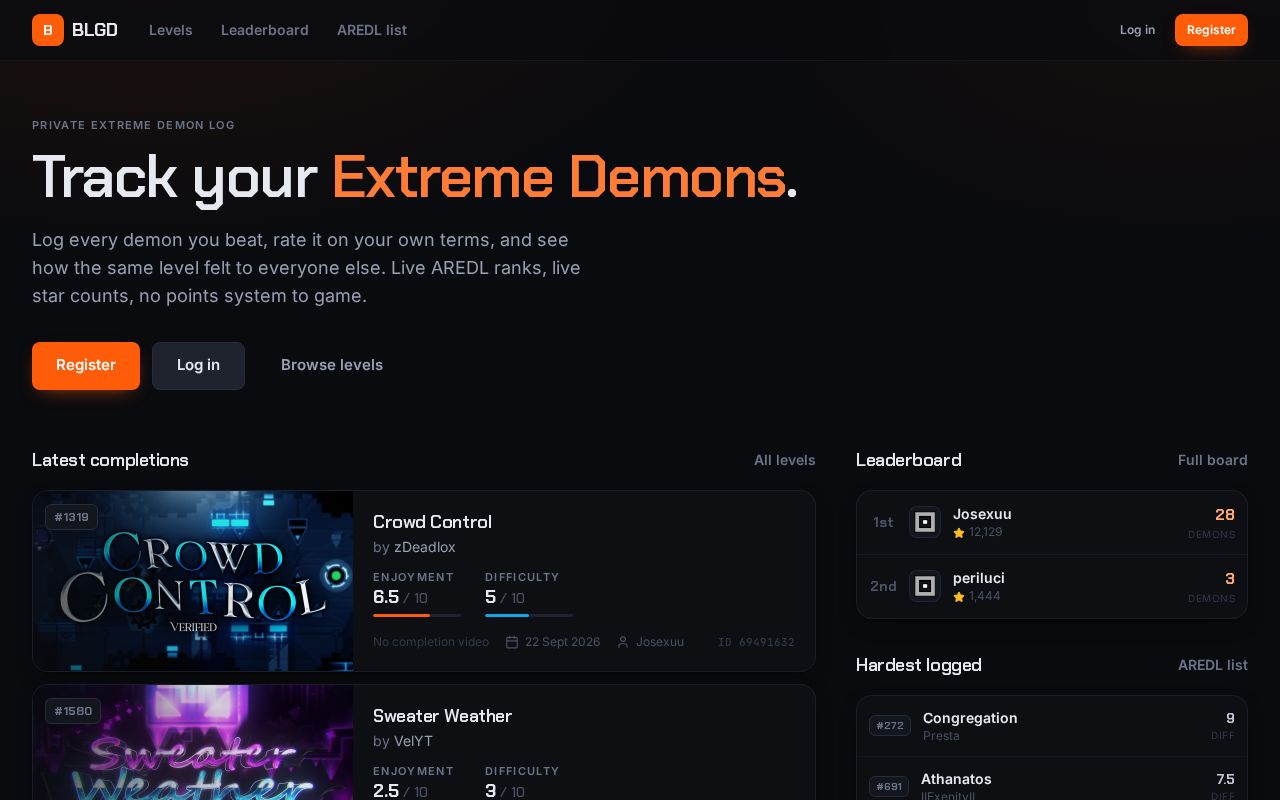Click the #691 rank badge
1280x800 pixels.
[889, 787]
